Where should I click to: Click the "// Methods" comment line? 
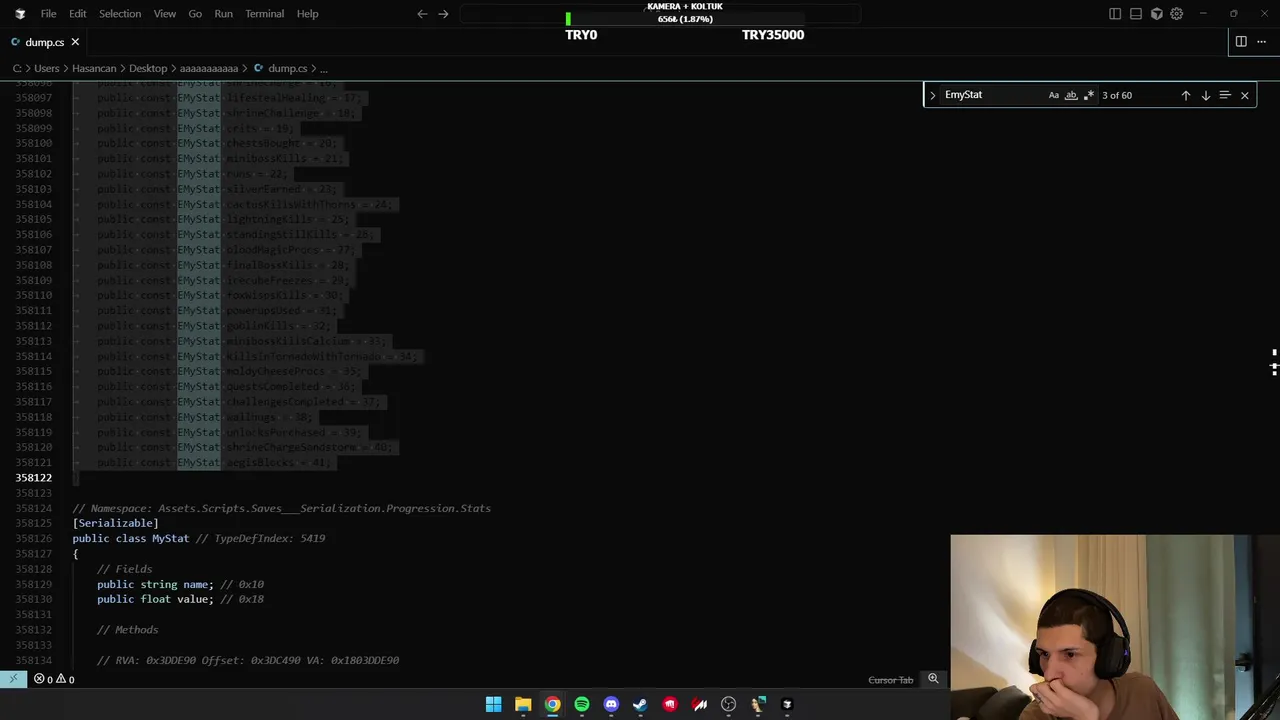(x=128, y=630)
